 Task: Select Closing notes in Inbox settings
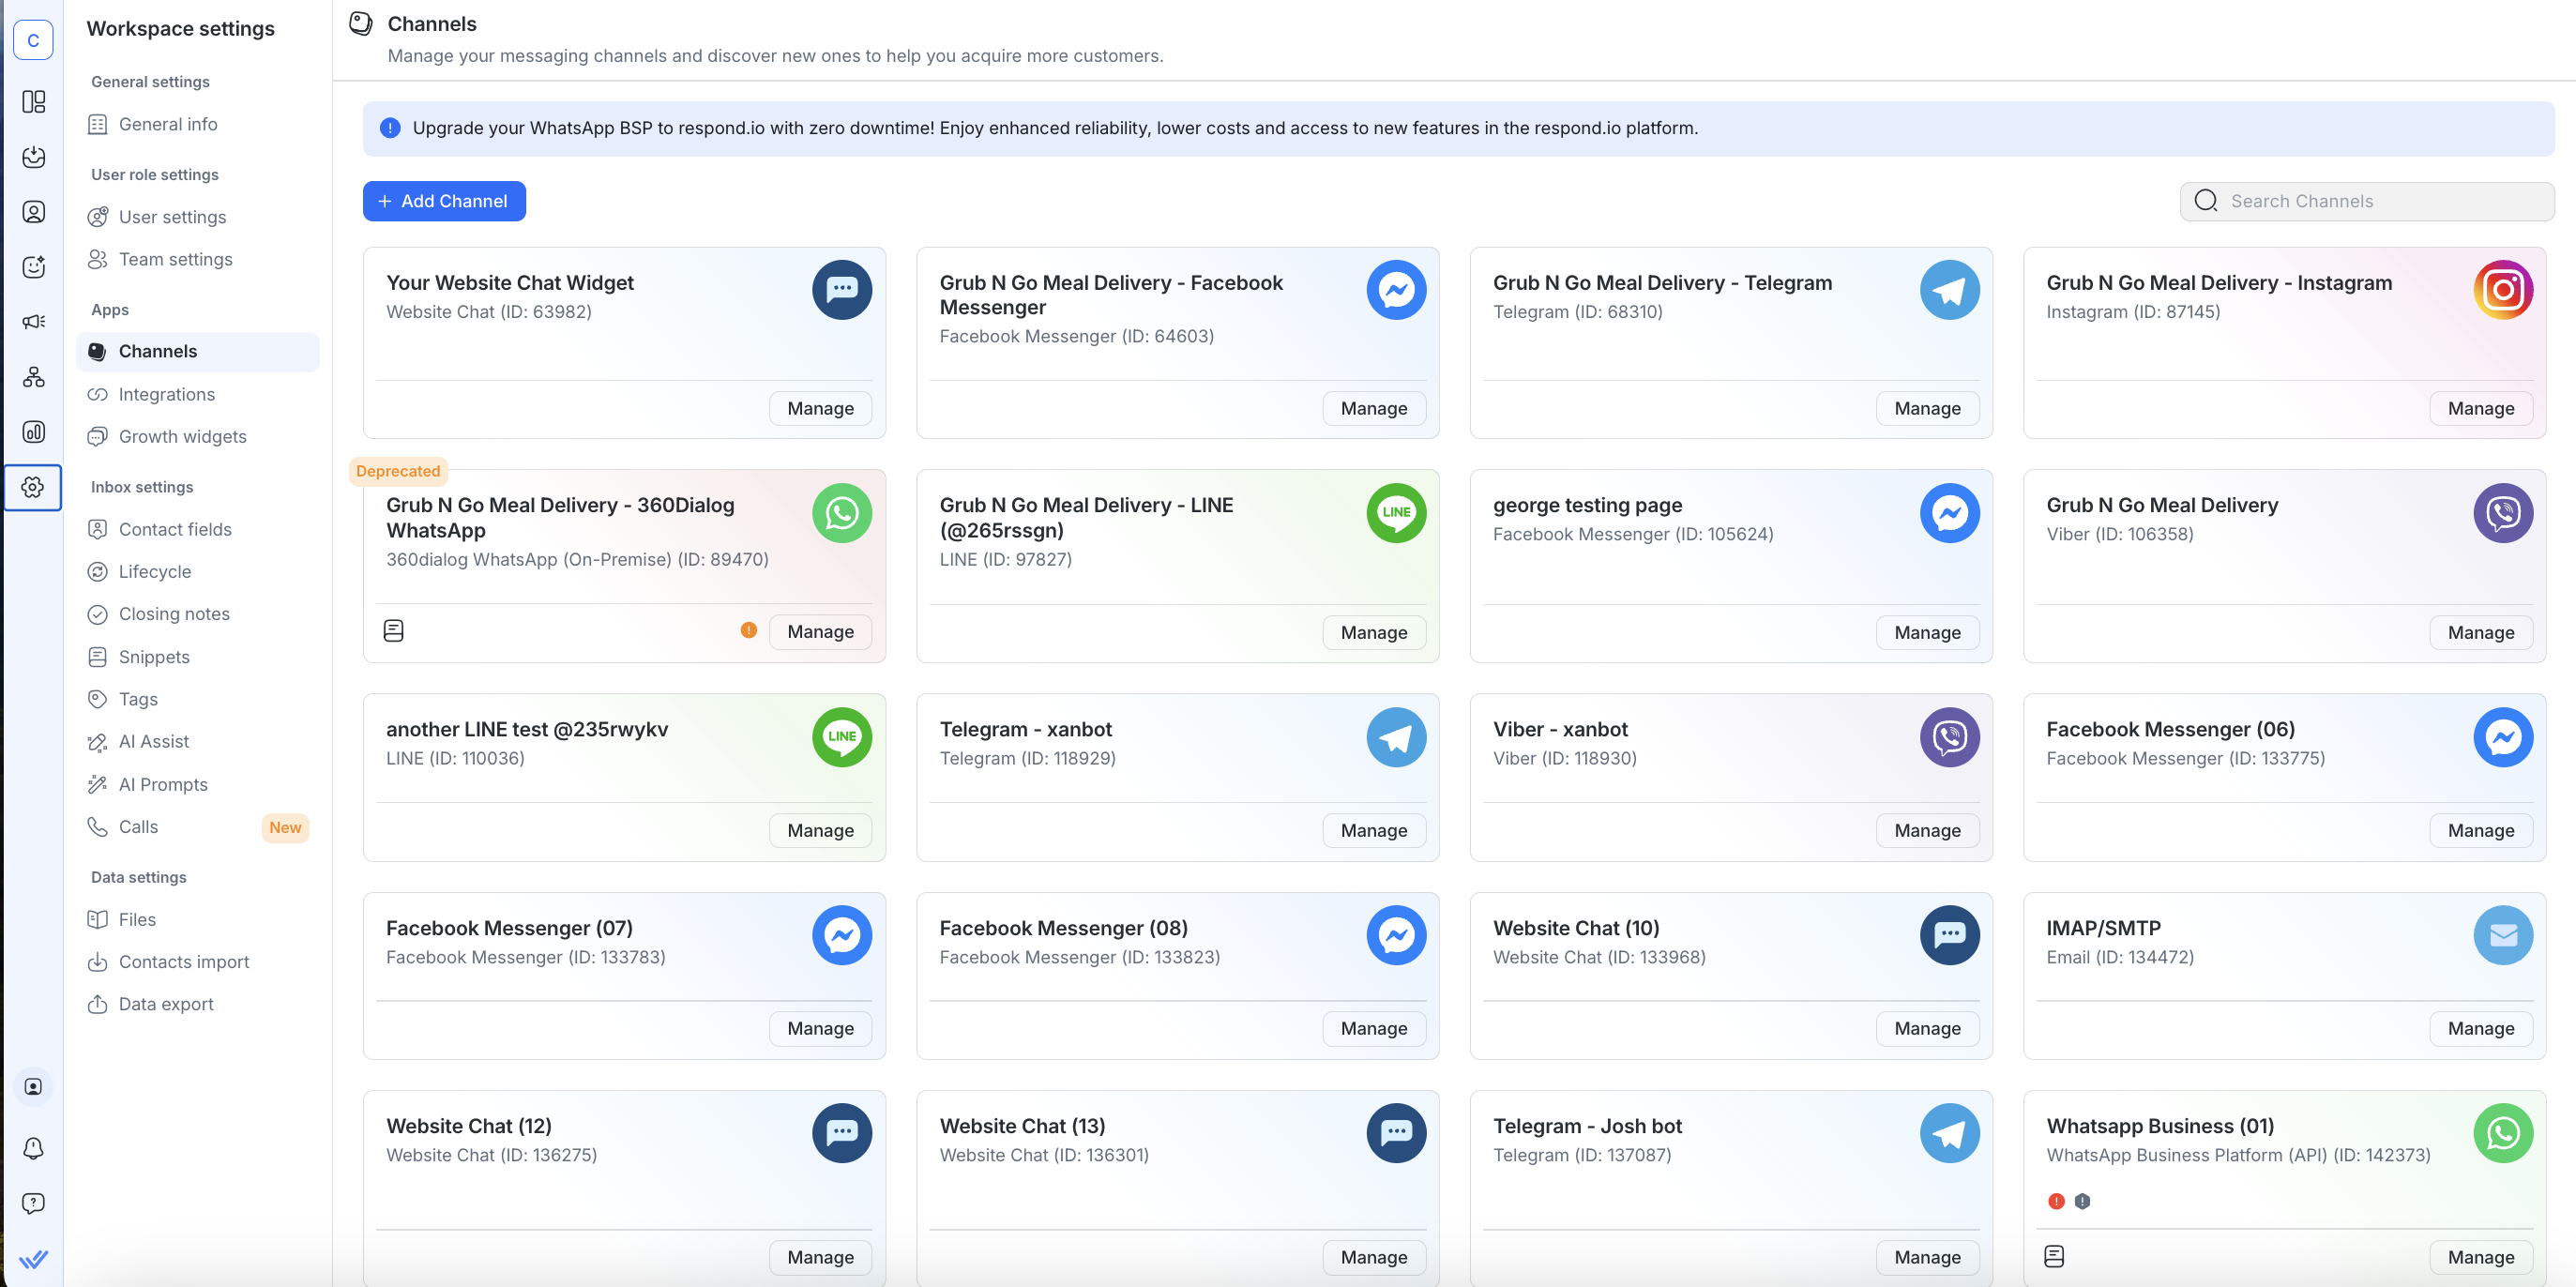174,613
